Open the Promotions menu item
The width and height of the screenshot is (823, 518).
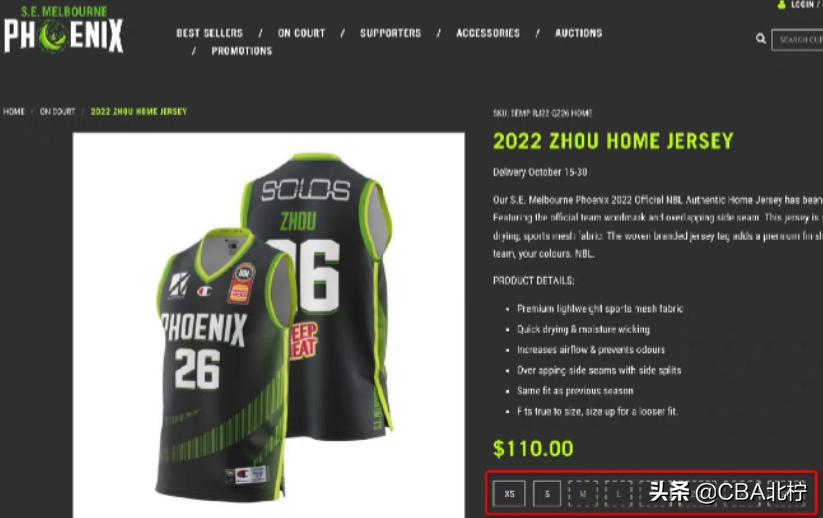(x=241, y=51)
